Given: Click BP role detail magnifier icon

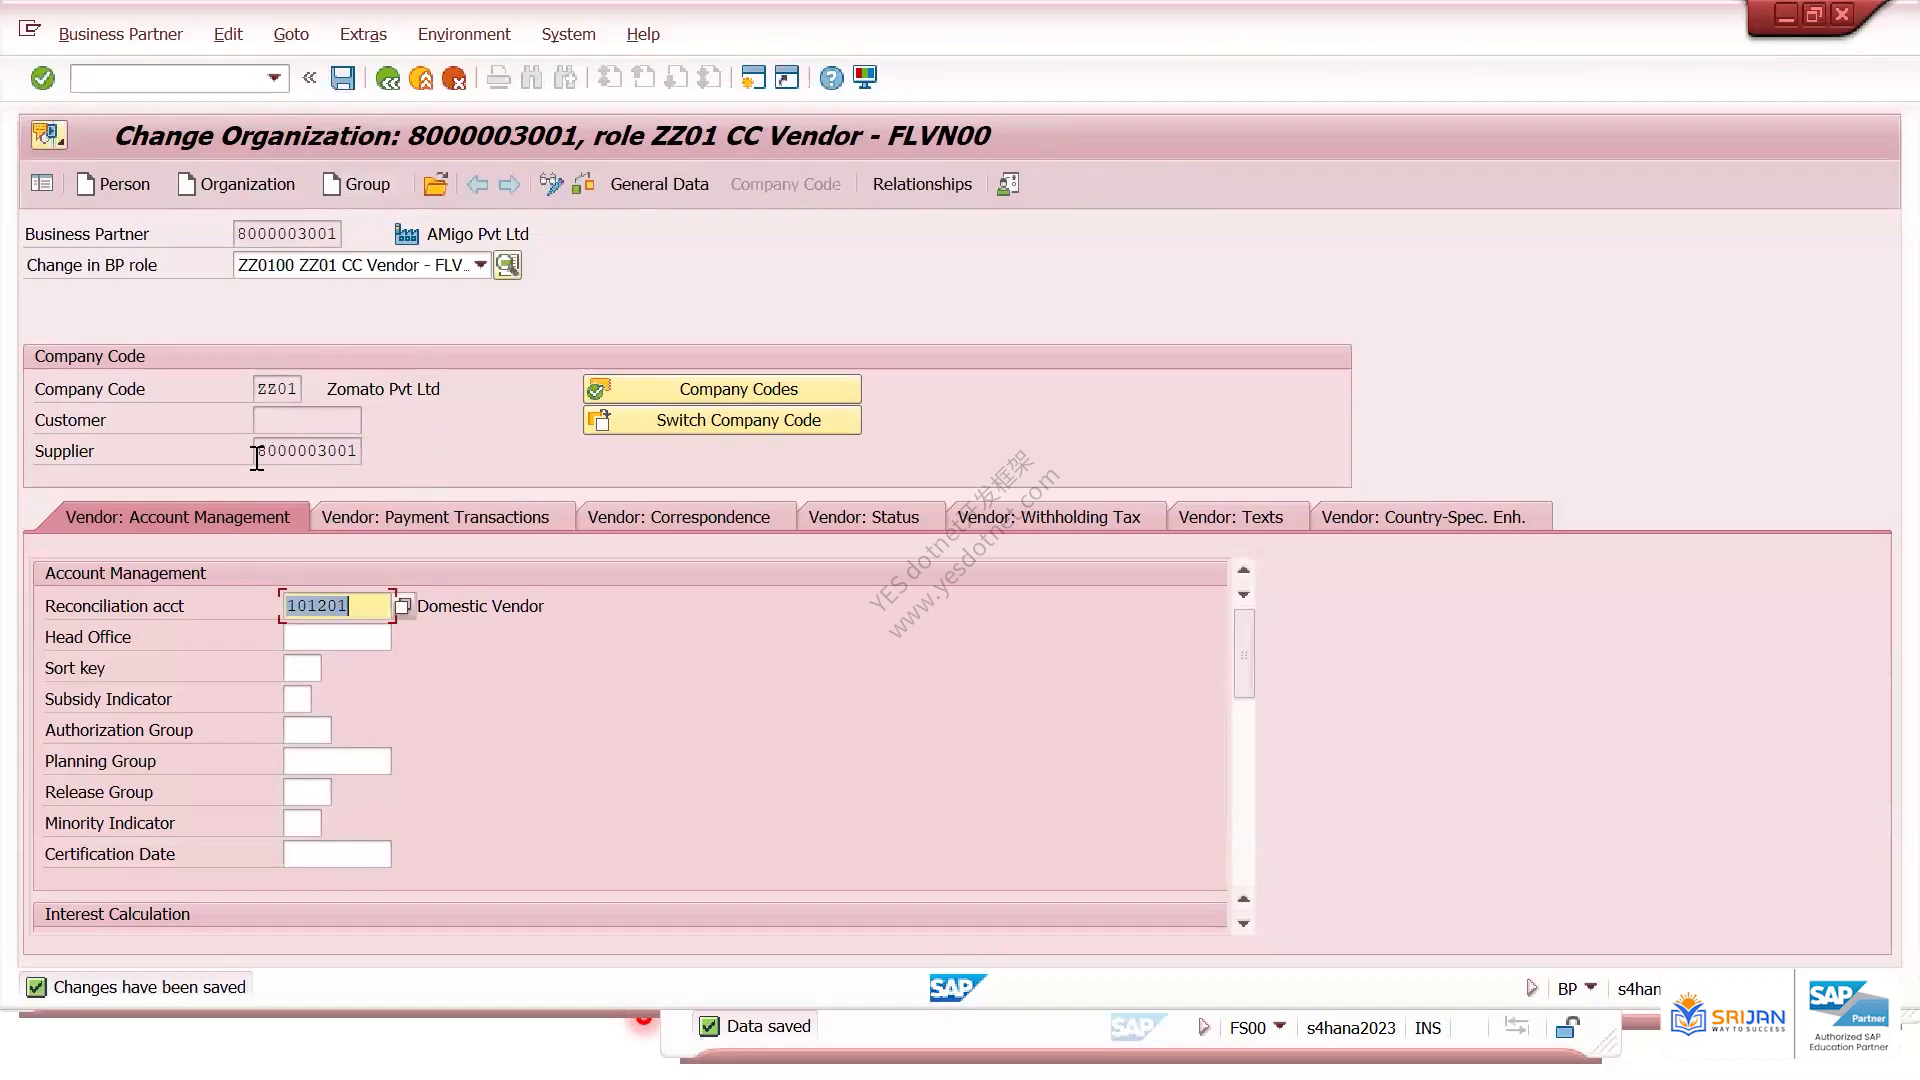Looking at the screenshot, I should [x=508, y=265].
